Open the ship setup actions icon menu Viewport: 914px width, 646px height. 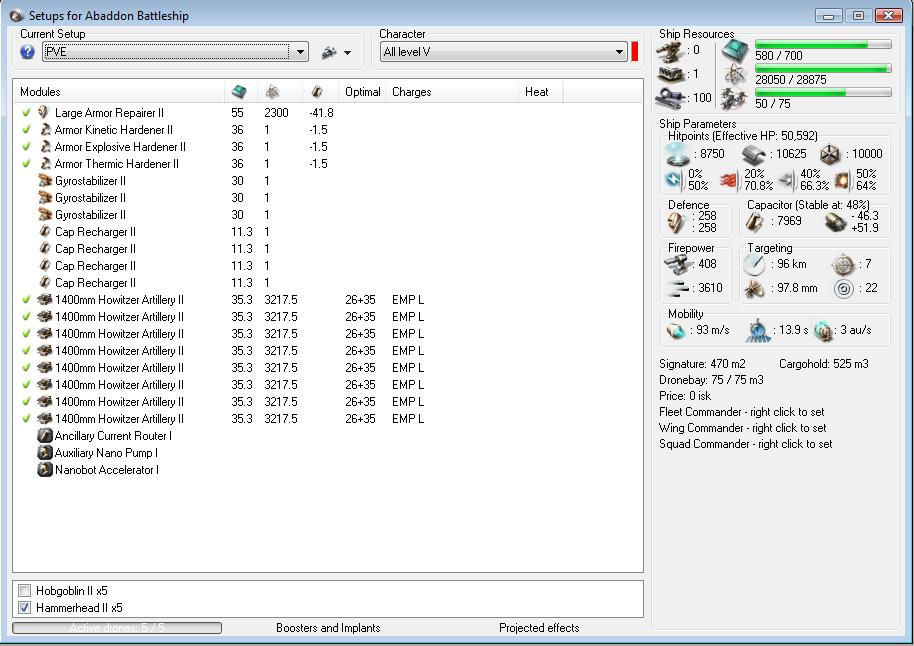[336, 52]
